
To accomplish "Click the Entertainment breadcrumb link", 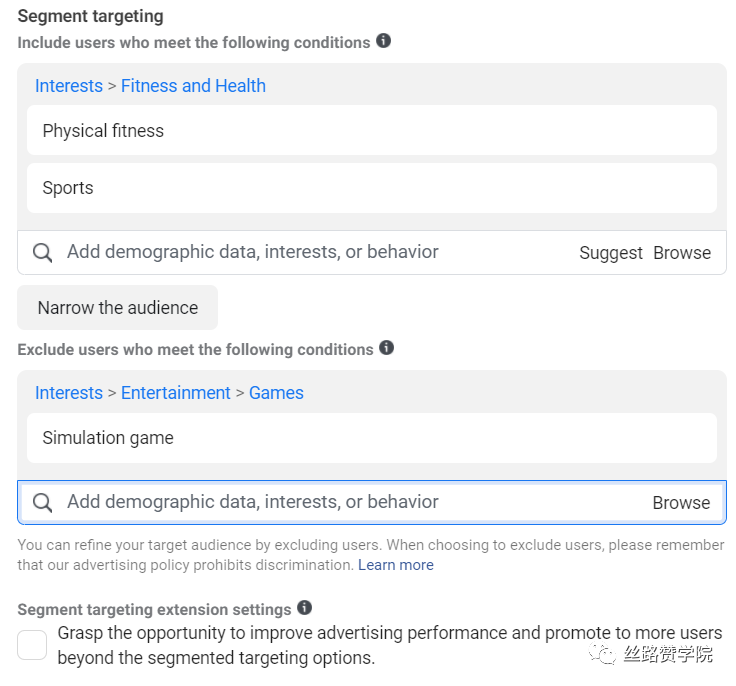I will tap(176, 393).
